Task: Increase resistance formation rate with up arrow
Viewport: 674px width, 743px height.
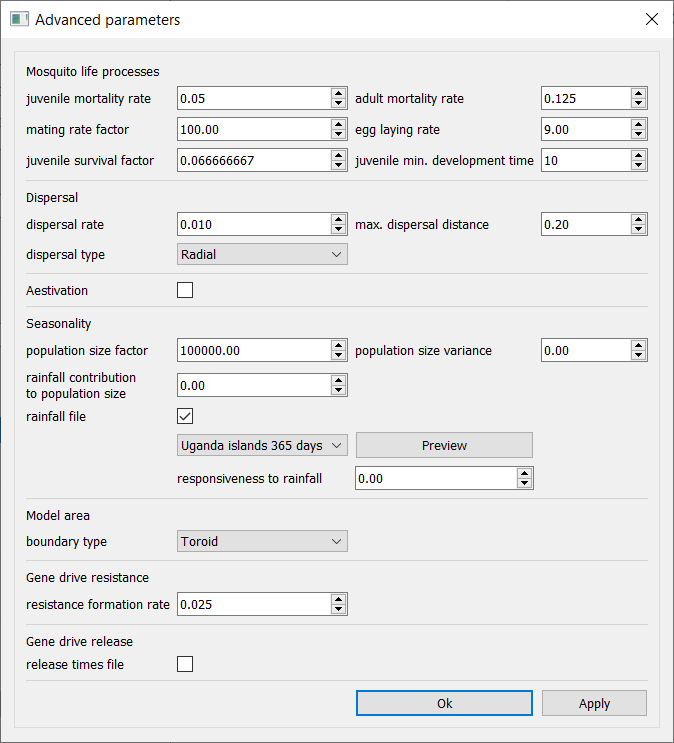Action: (x=339, y=599)
